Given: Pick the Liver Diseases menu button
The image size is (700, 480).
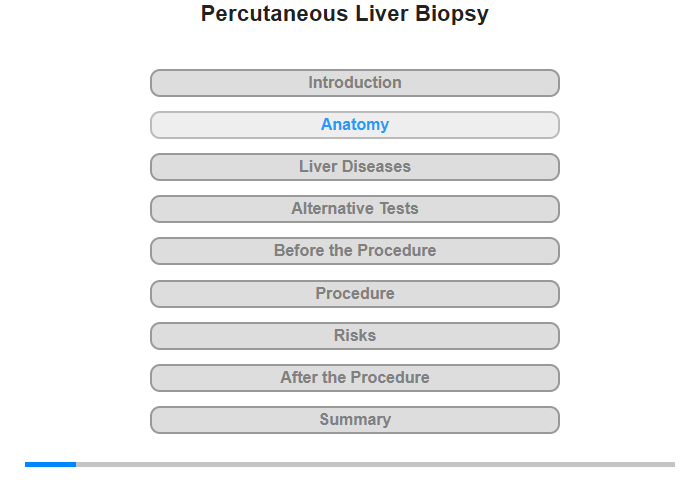Looking at the screenshot, I should pos(355,167).
